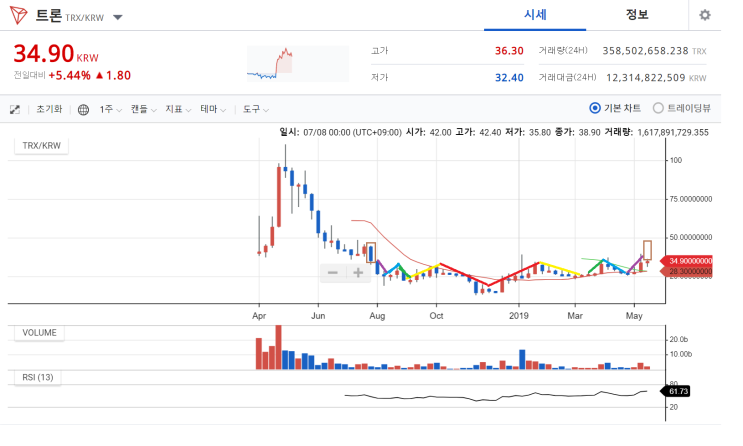
Task: Open the 도구 tools dropdown
Action: 256,109
